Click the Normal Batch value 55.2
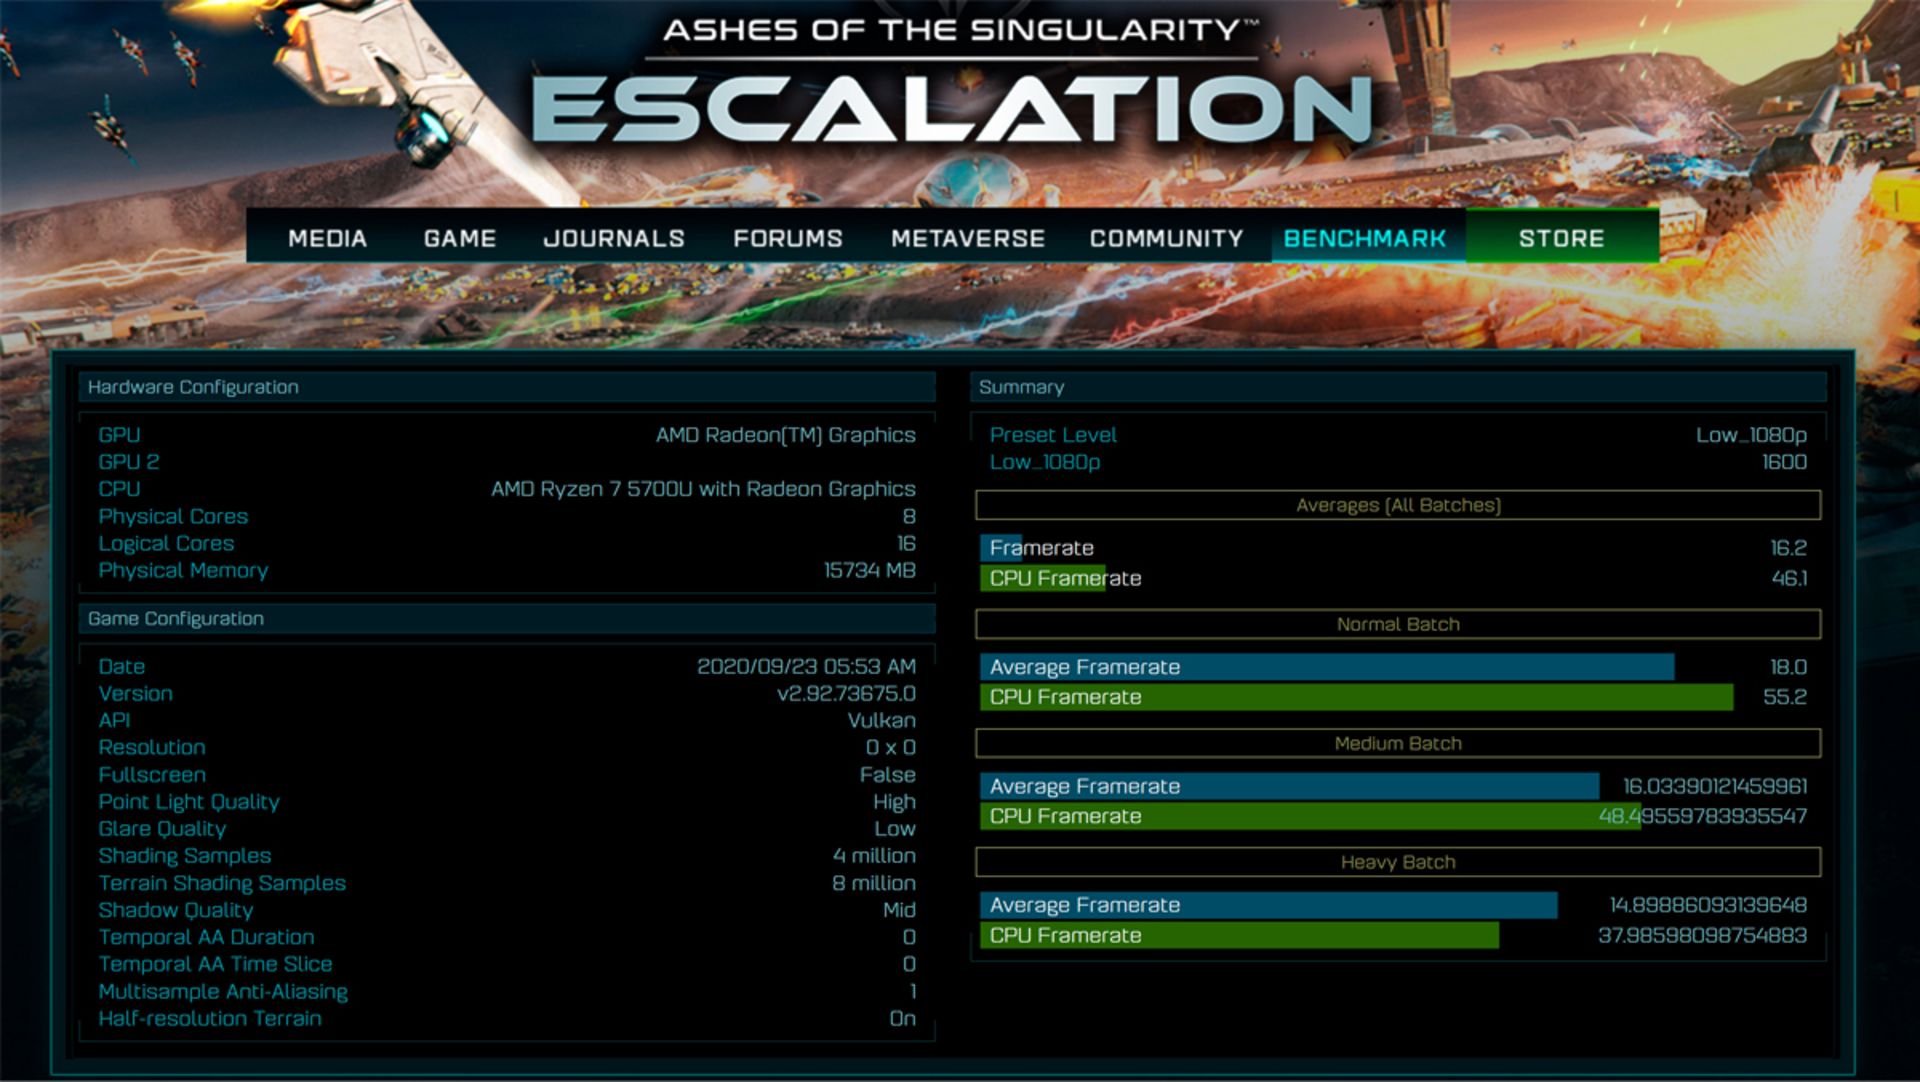1920x1082 pixels. coord(1785,697)
